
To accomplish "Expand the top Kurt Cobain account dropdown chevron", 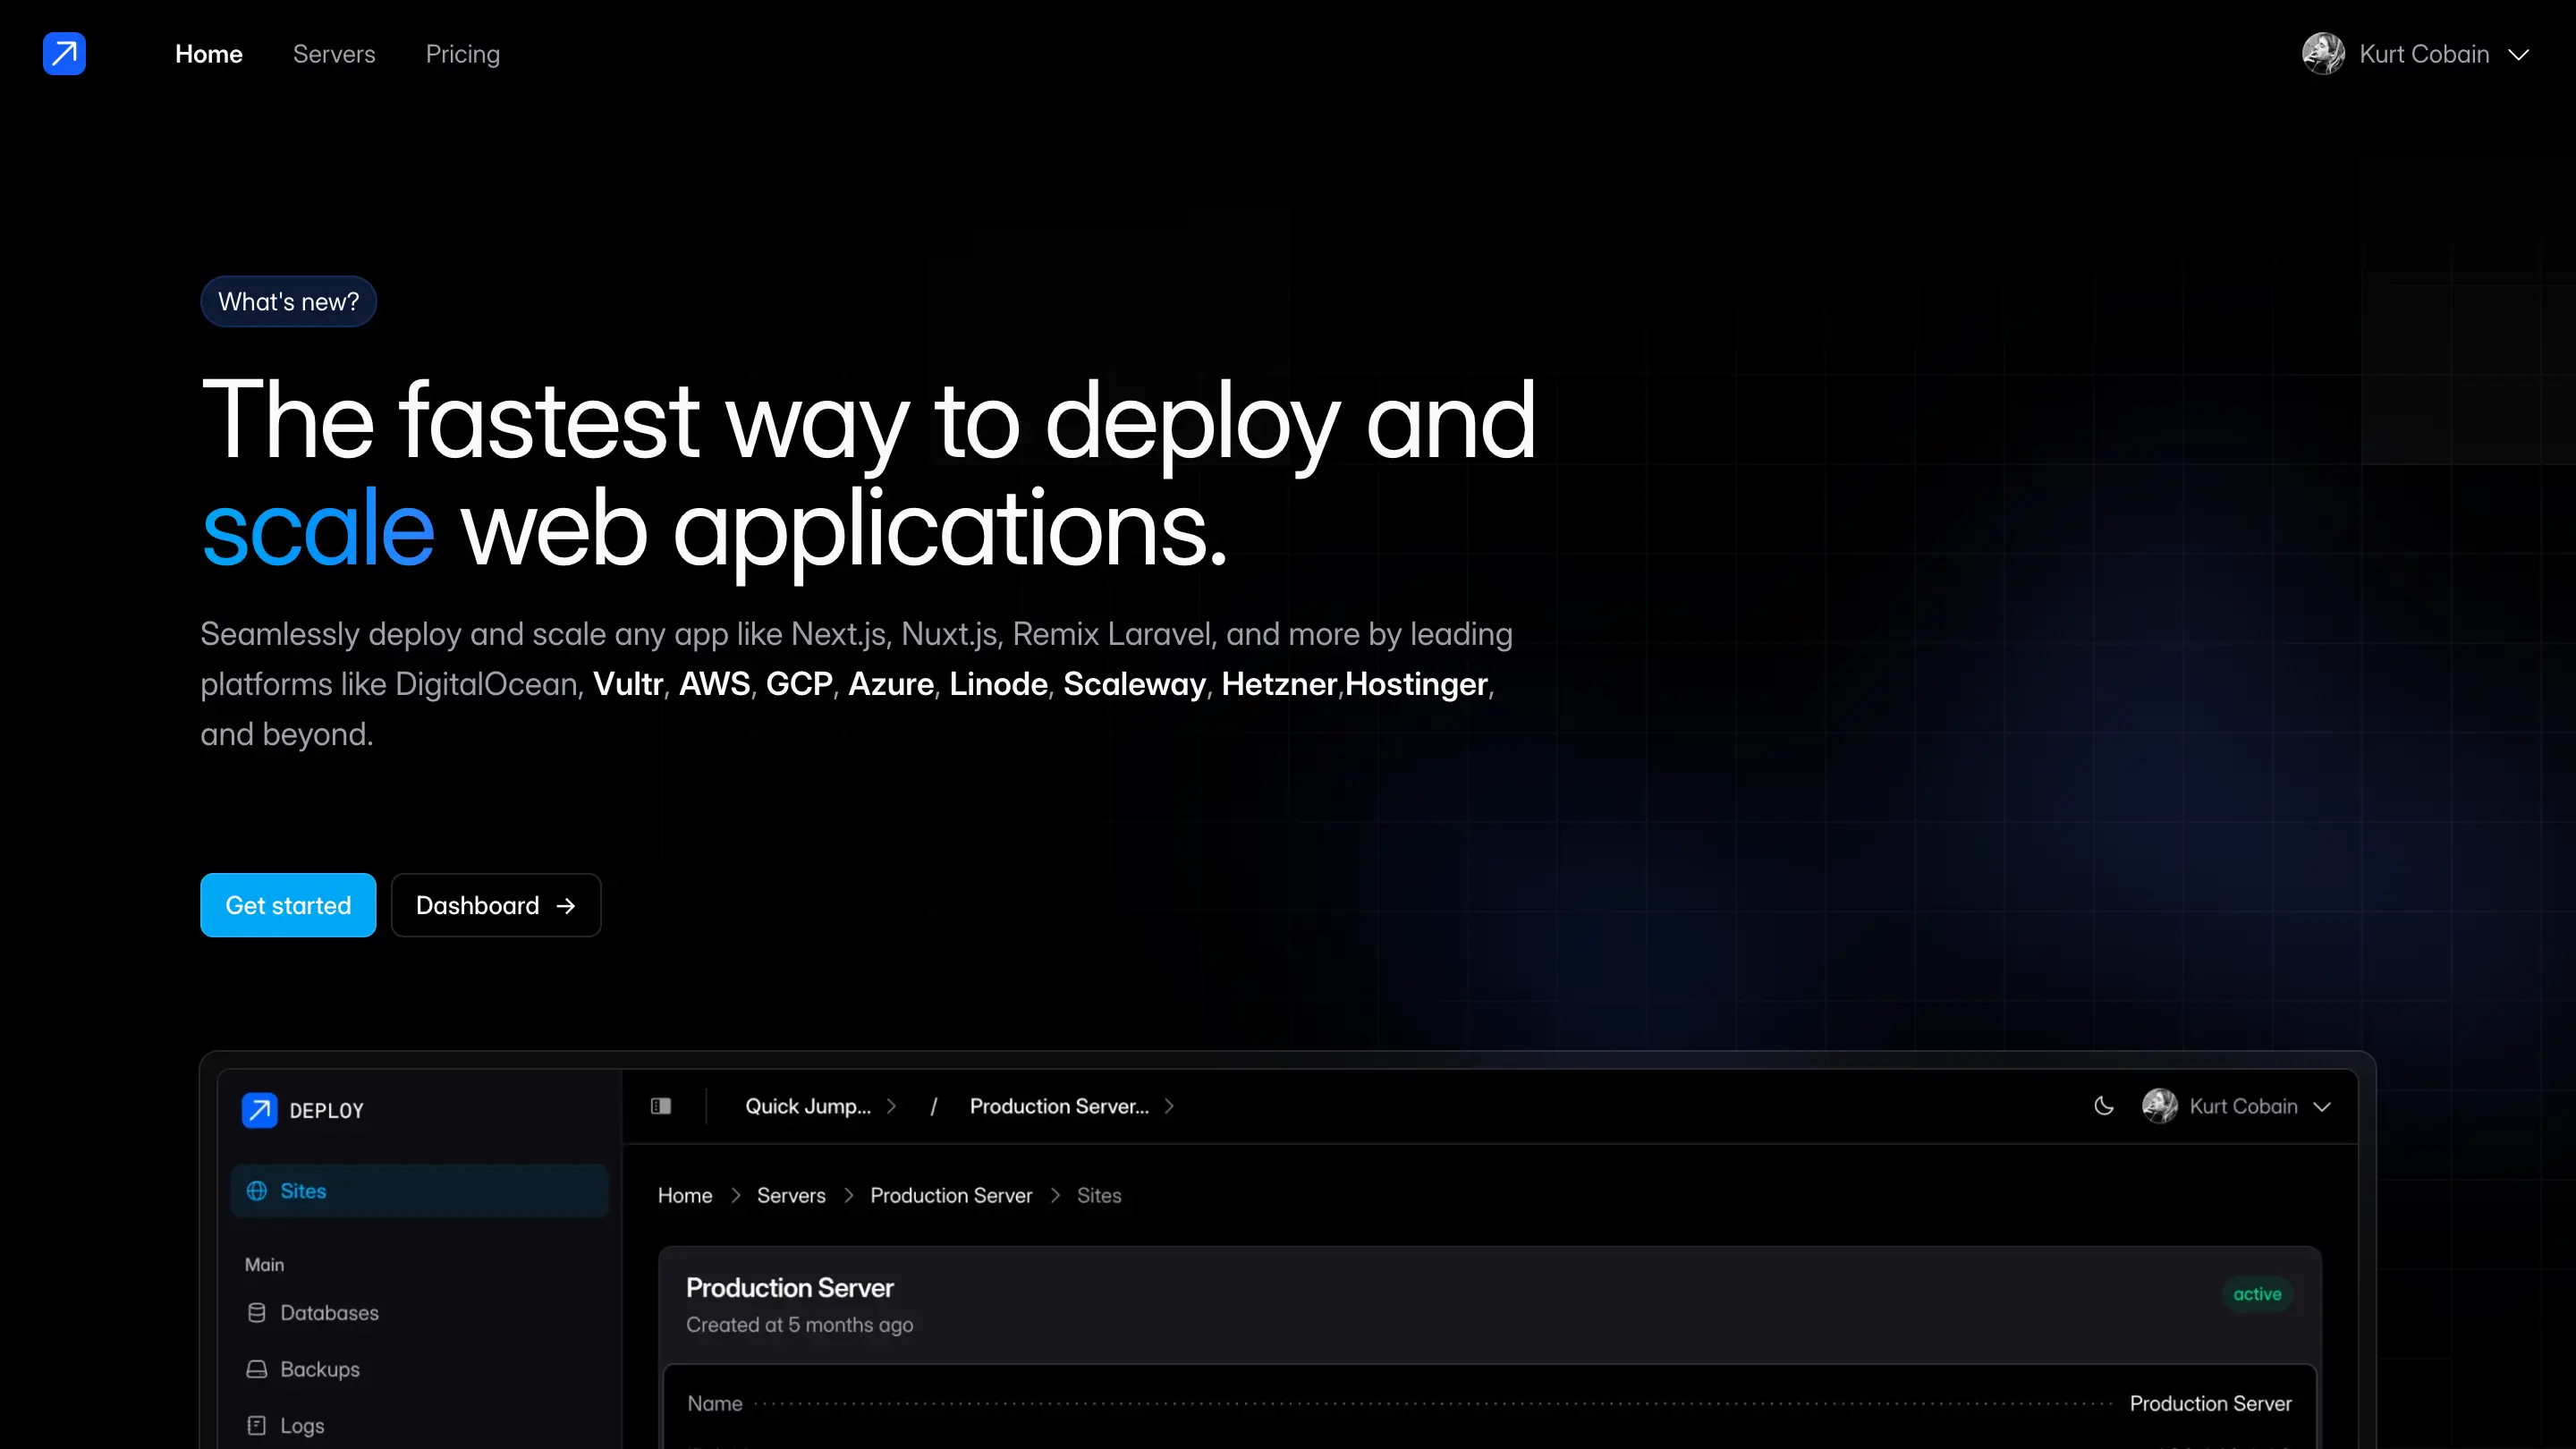I will pyautogui.click(x=2519, y=55).
